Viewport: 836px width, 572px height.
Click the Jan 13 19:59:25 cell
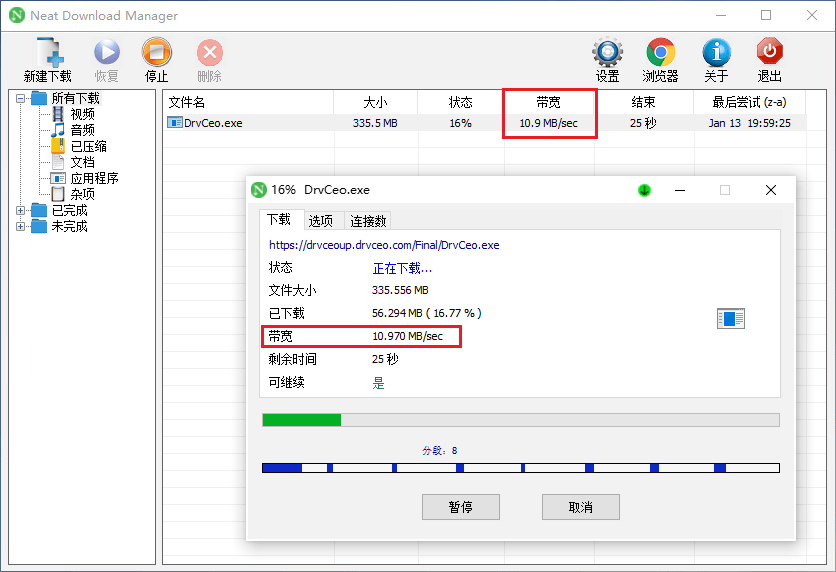pyautogui.click(x=749, y=123)
